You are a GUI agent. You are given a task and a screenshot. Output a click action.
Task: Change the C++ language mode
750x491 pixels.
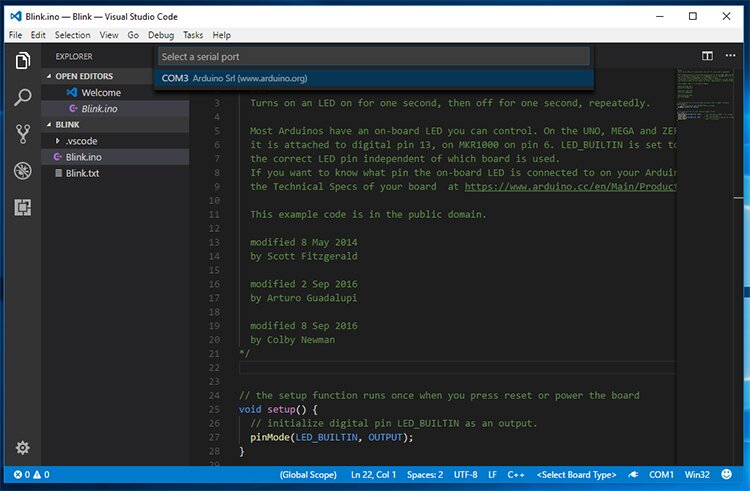click(516, 474)
